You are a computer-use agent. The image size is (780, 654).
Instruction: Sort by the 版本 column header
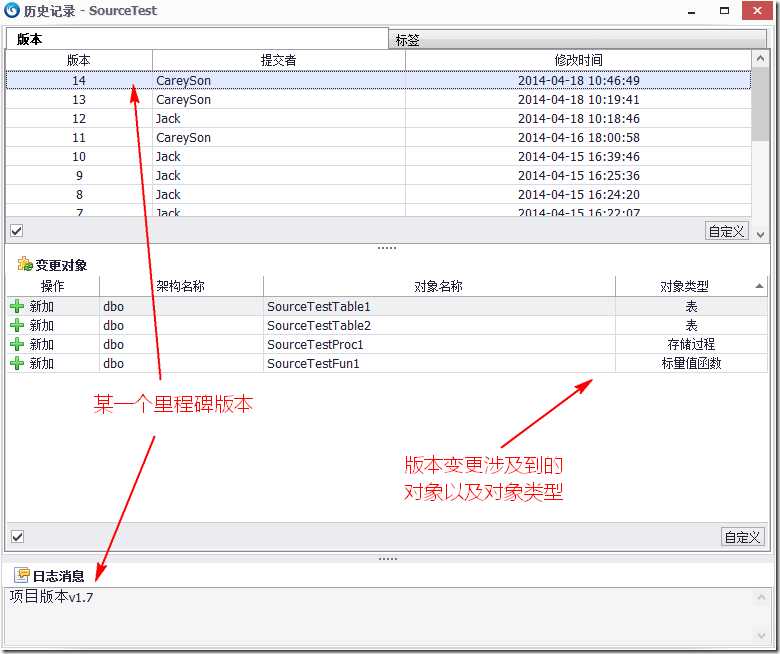79,60
